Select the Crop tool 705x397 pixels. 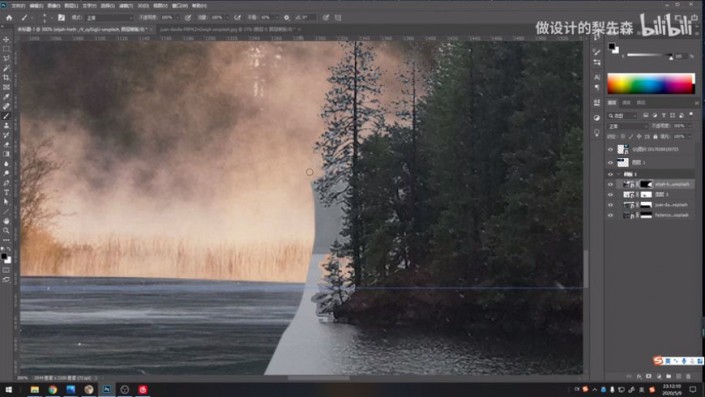tap(6, 78)
